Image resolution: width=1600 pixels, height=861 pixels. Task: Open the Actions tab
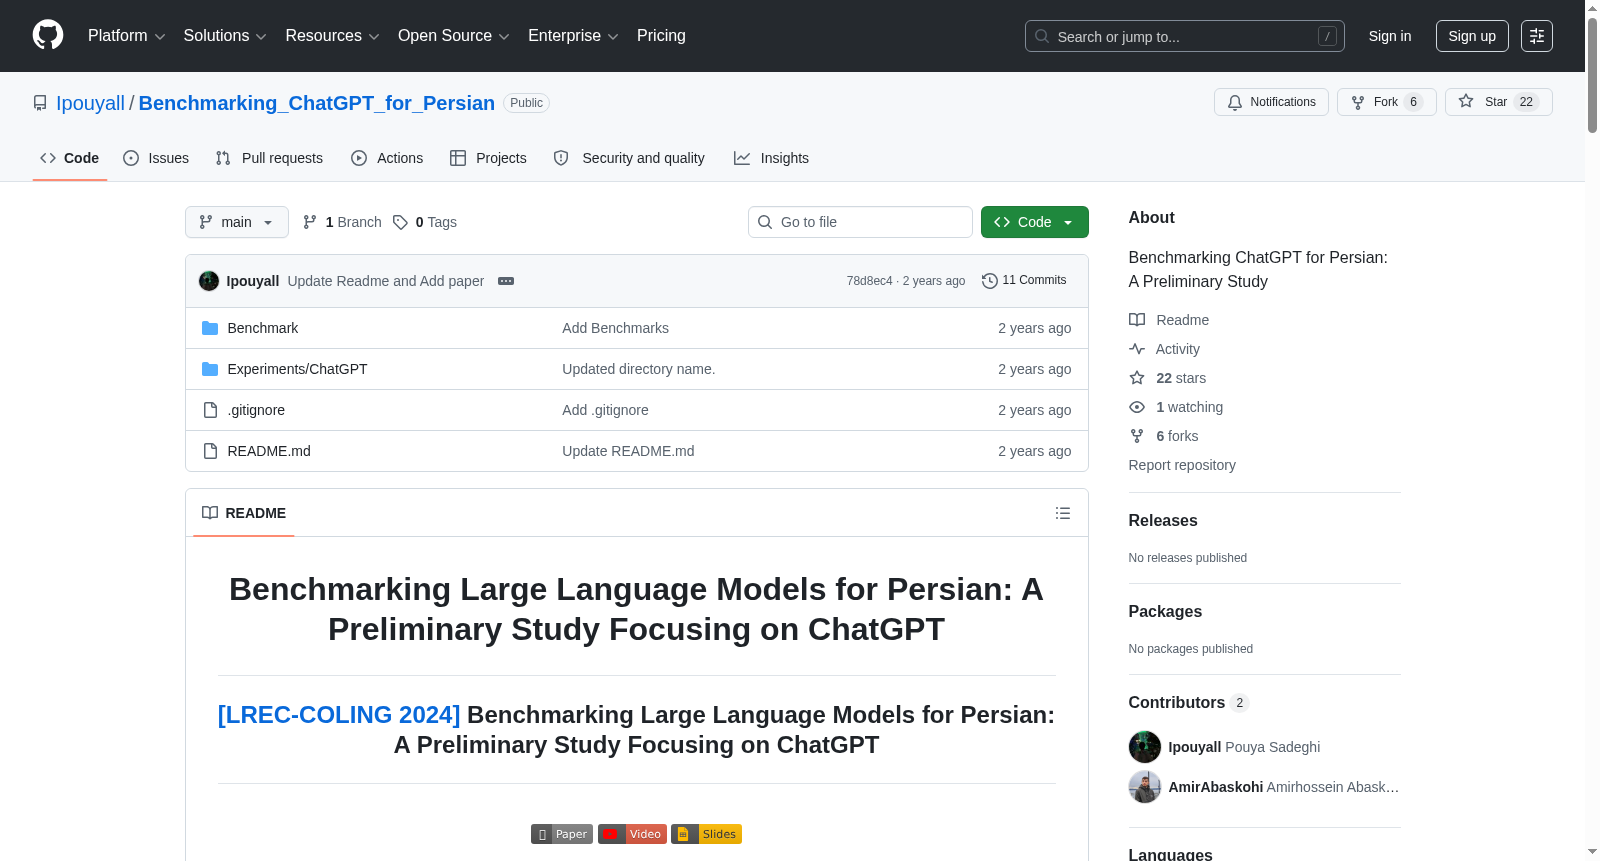(387, 158)
